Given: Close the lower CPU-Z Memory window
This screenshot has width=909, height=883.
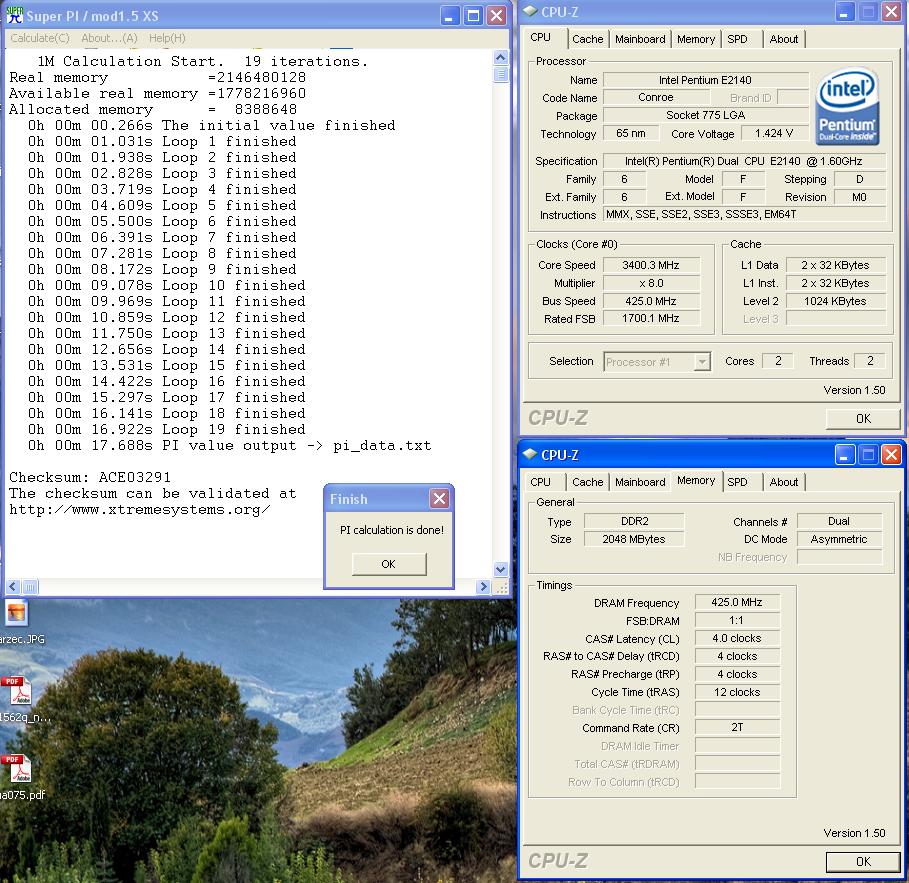Looking at the screenshot, I should tap(891, 455).
